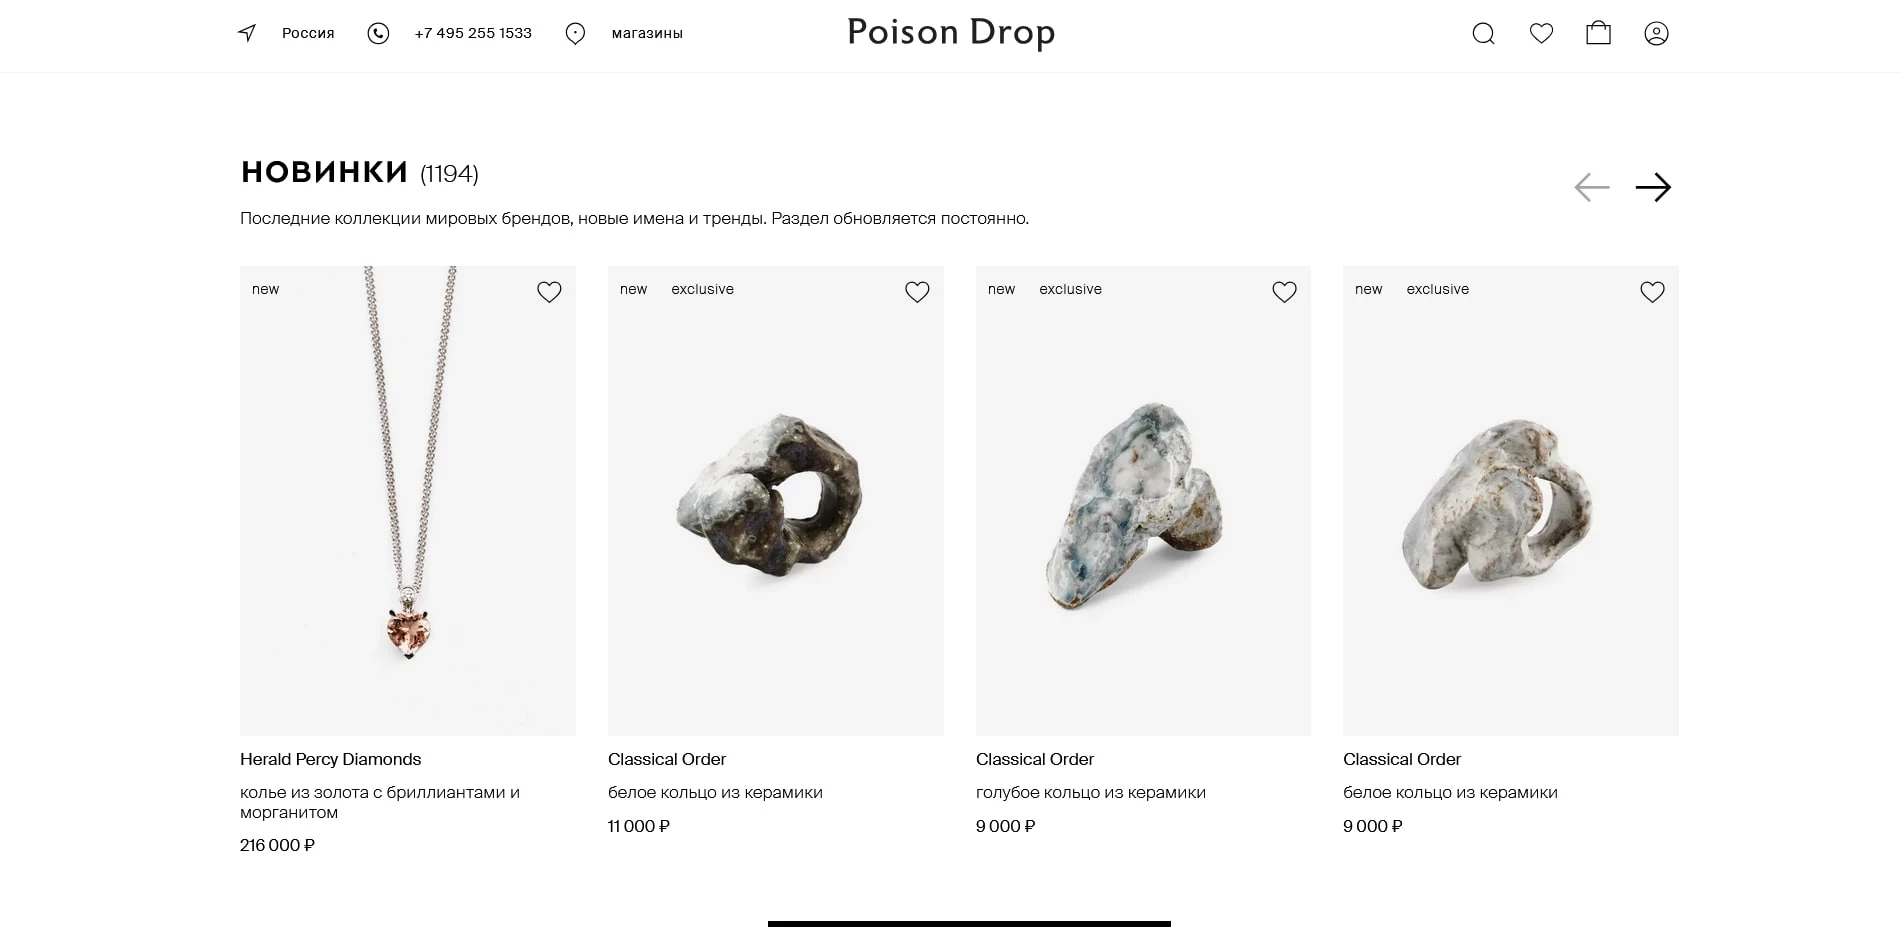Open the shopping bag icon

pyautogui.click(x=1598, y=33)
